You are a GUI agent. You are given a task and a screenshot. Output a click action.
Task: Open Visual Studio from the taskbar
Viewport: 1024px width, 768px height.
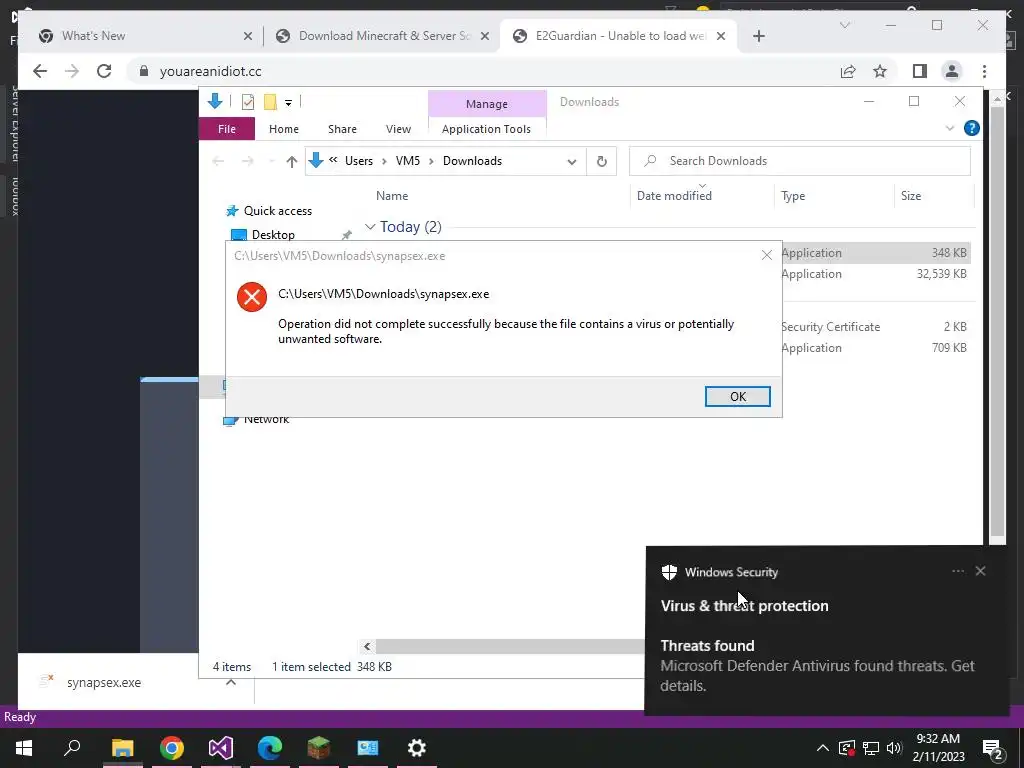(x=221, y=748)
